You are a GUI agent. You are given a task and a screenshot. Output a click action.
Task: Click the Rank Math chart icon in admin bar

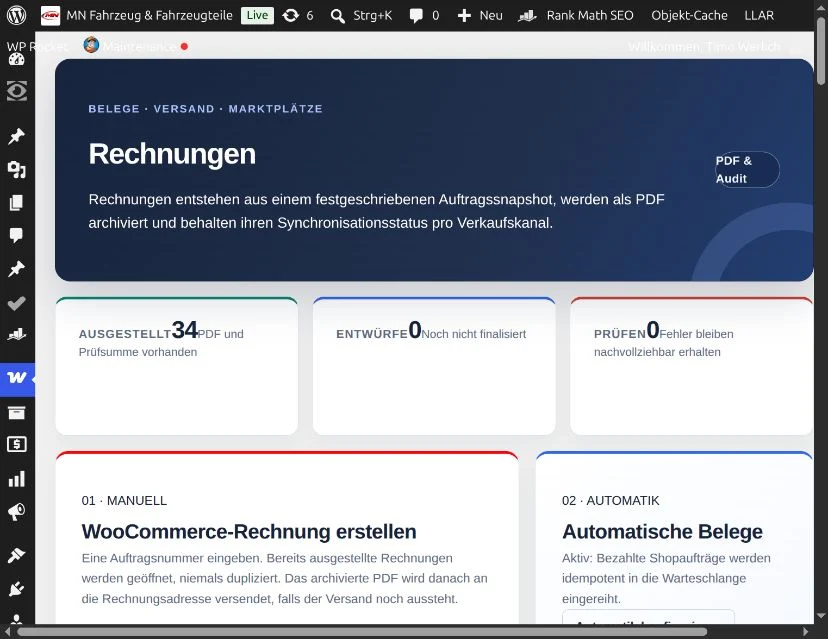pos(527,16)
